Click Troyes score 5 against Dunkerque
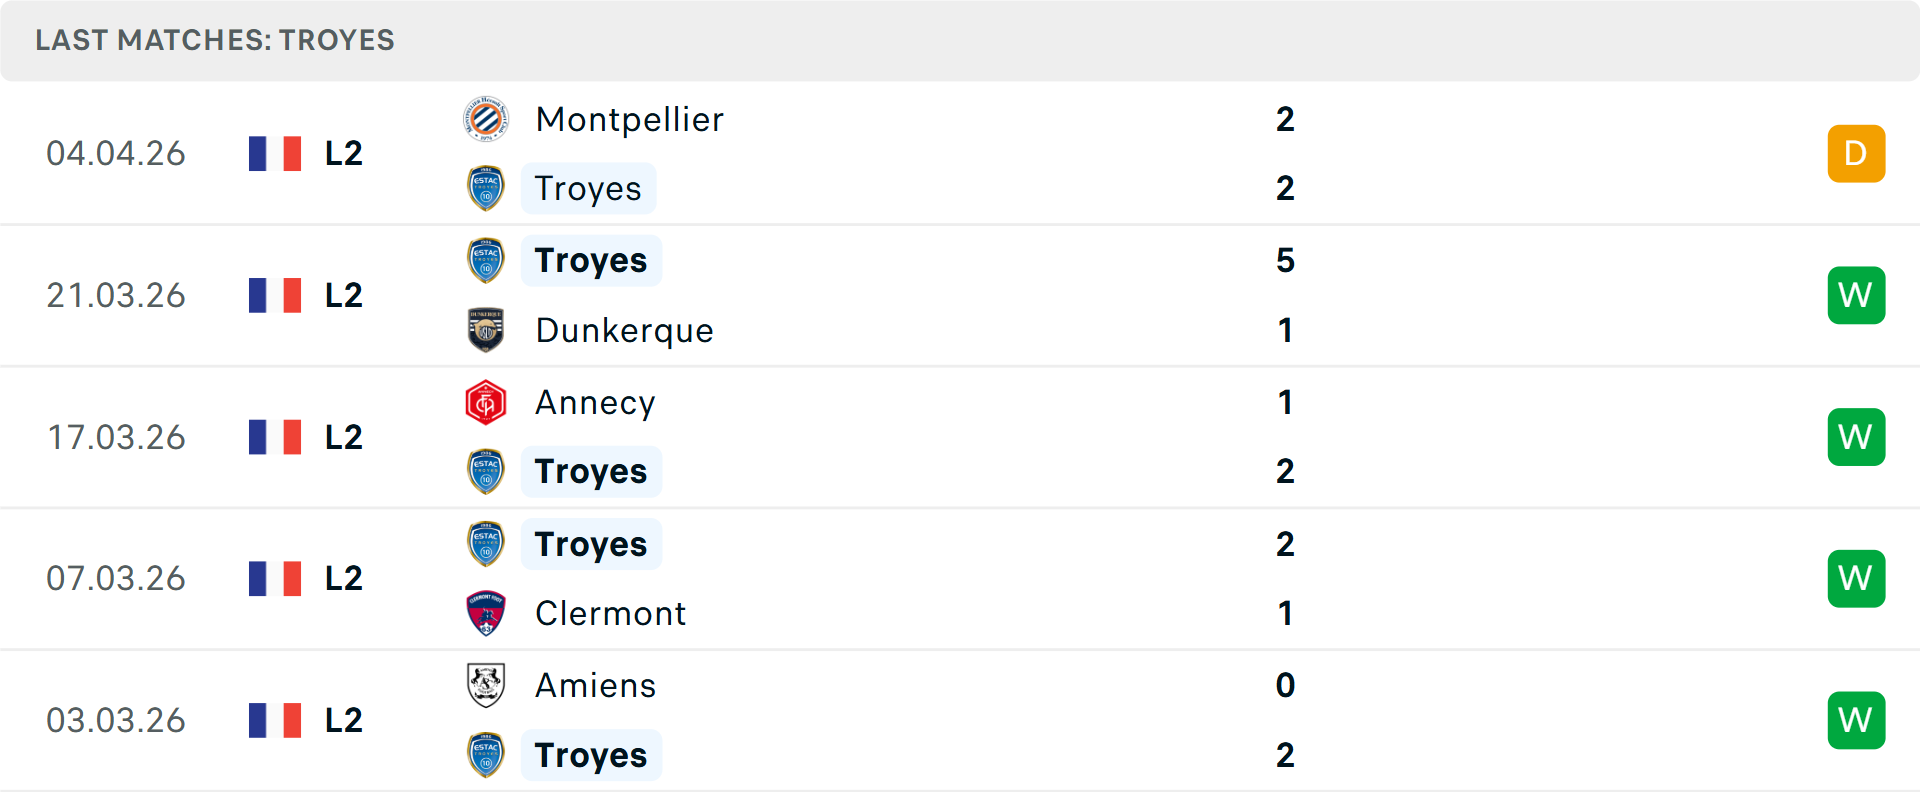Image resolution: width=1920 pixels, height=792 pixels. pos(1285,260)
